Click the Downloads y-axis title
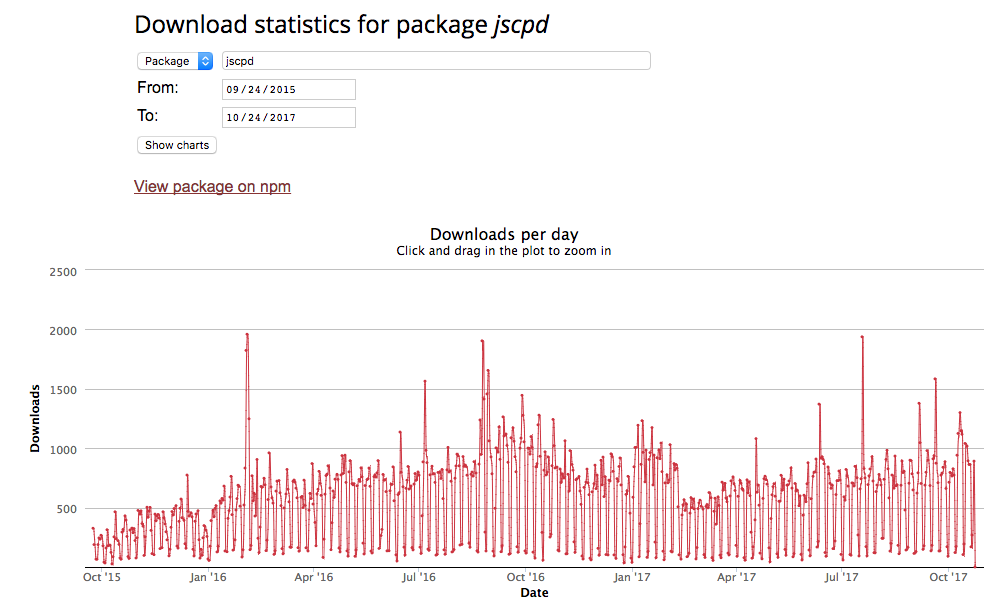 coord(35,419)
